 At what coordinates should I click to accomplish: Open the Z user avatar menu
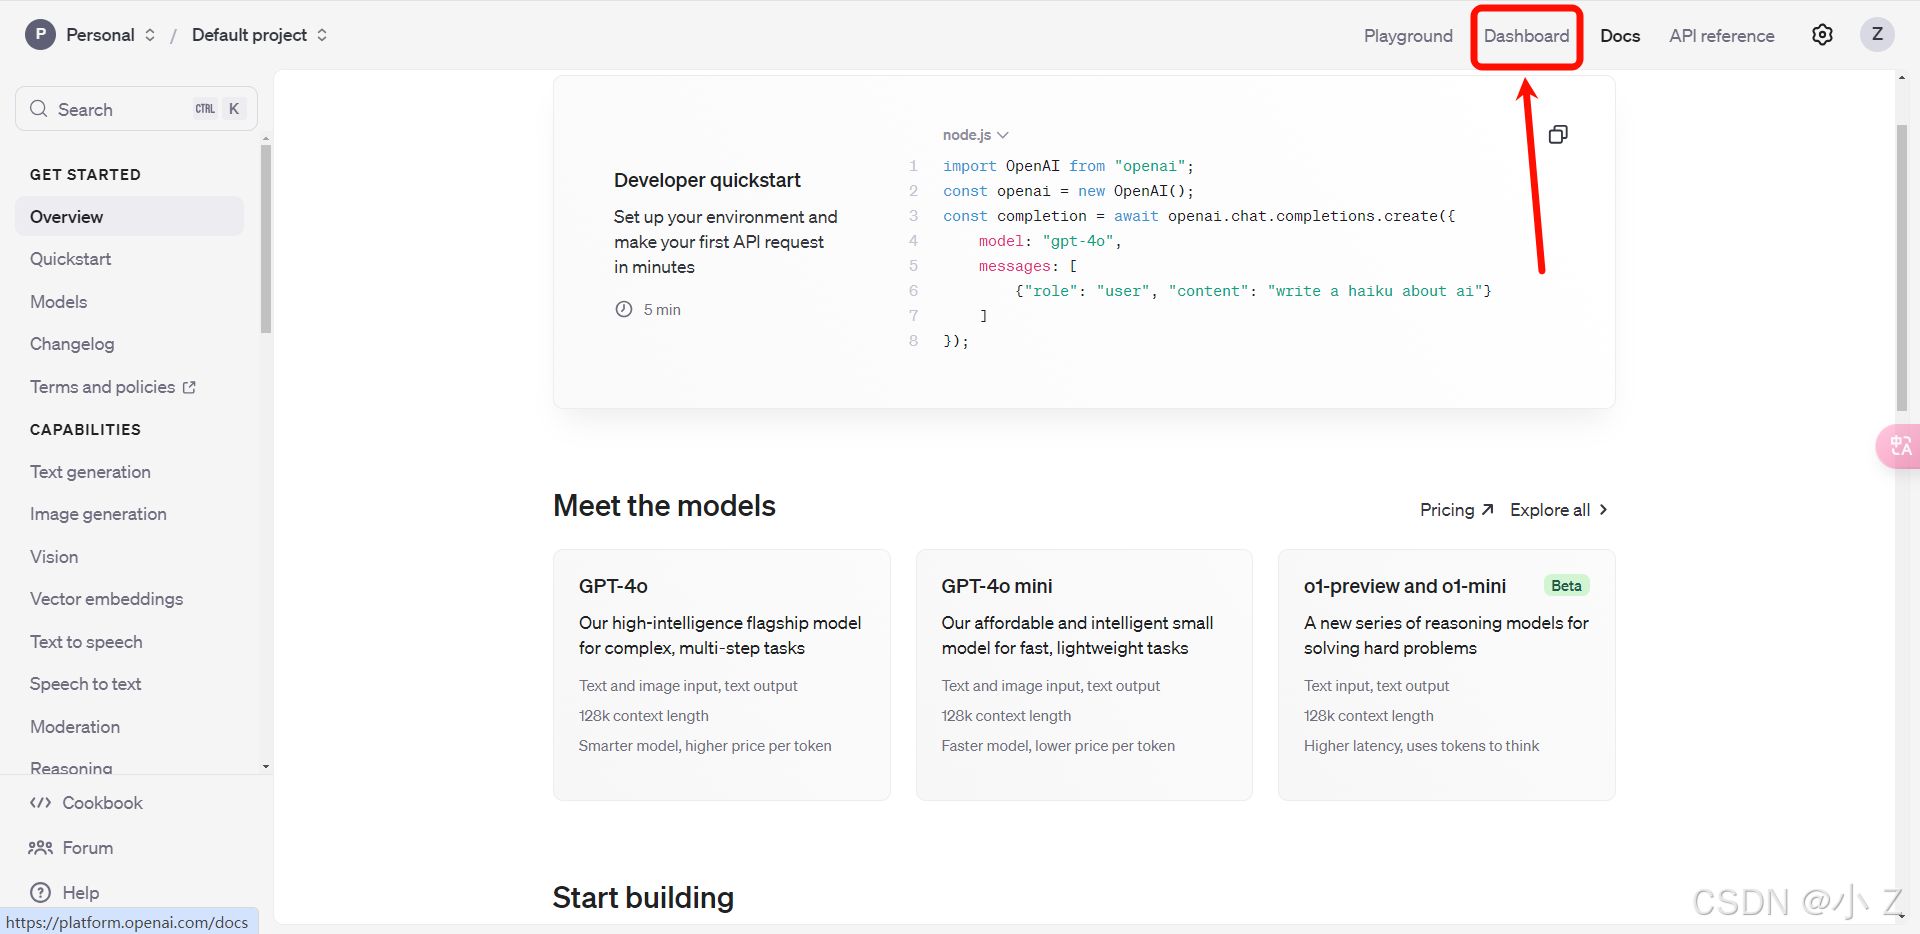[1877, 35]
